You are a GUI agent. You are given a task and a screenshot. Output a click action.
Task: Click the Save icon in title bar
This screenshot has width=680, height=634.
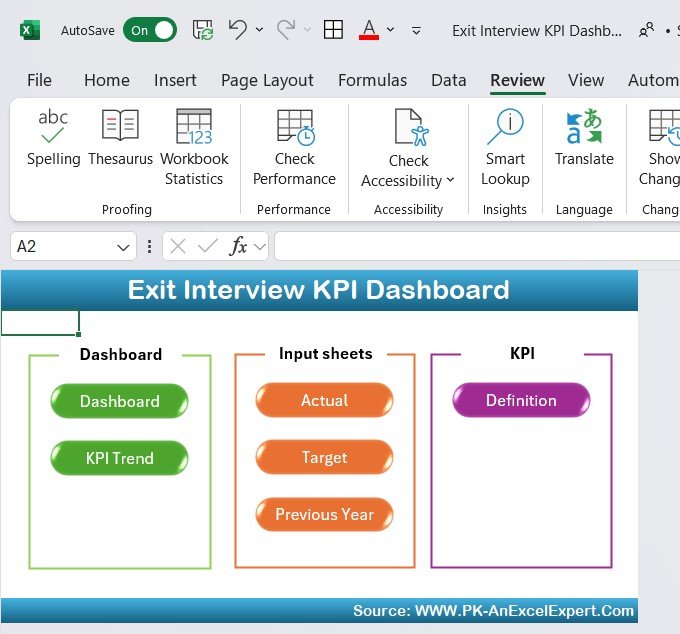[x=203, y=30]
